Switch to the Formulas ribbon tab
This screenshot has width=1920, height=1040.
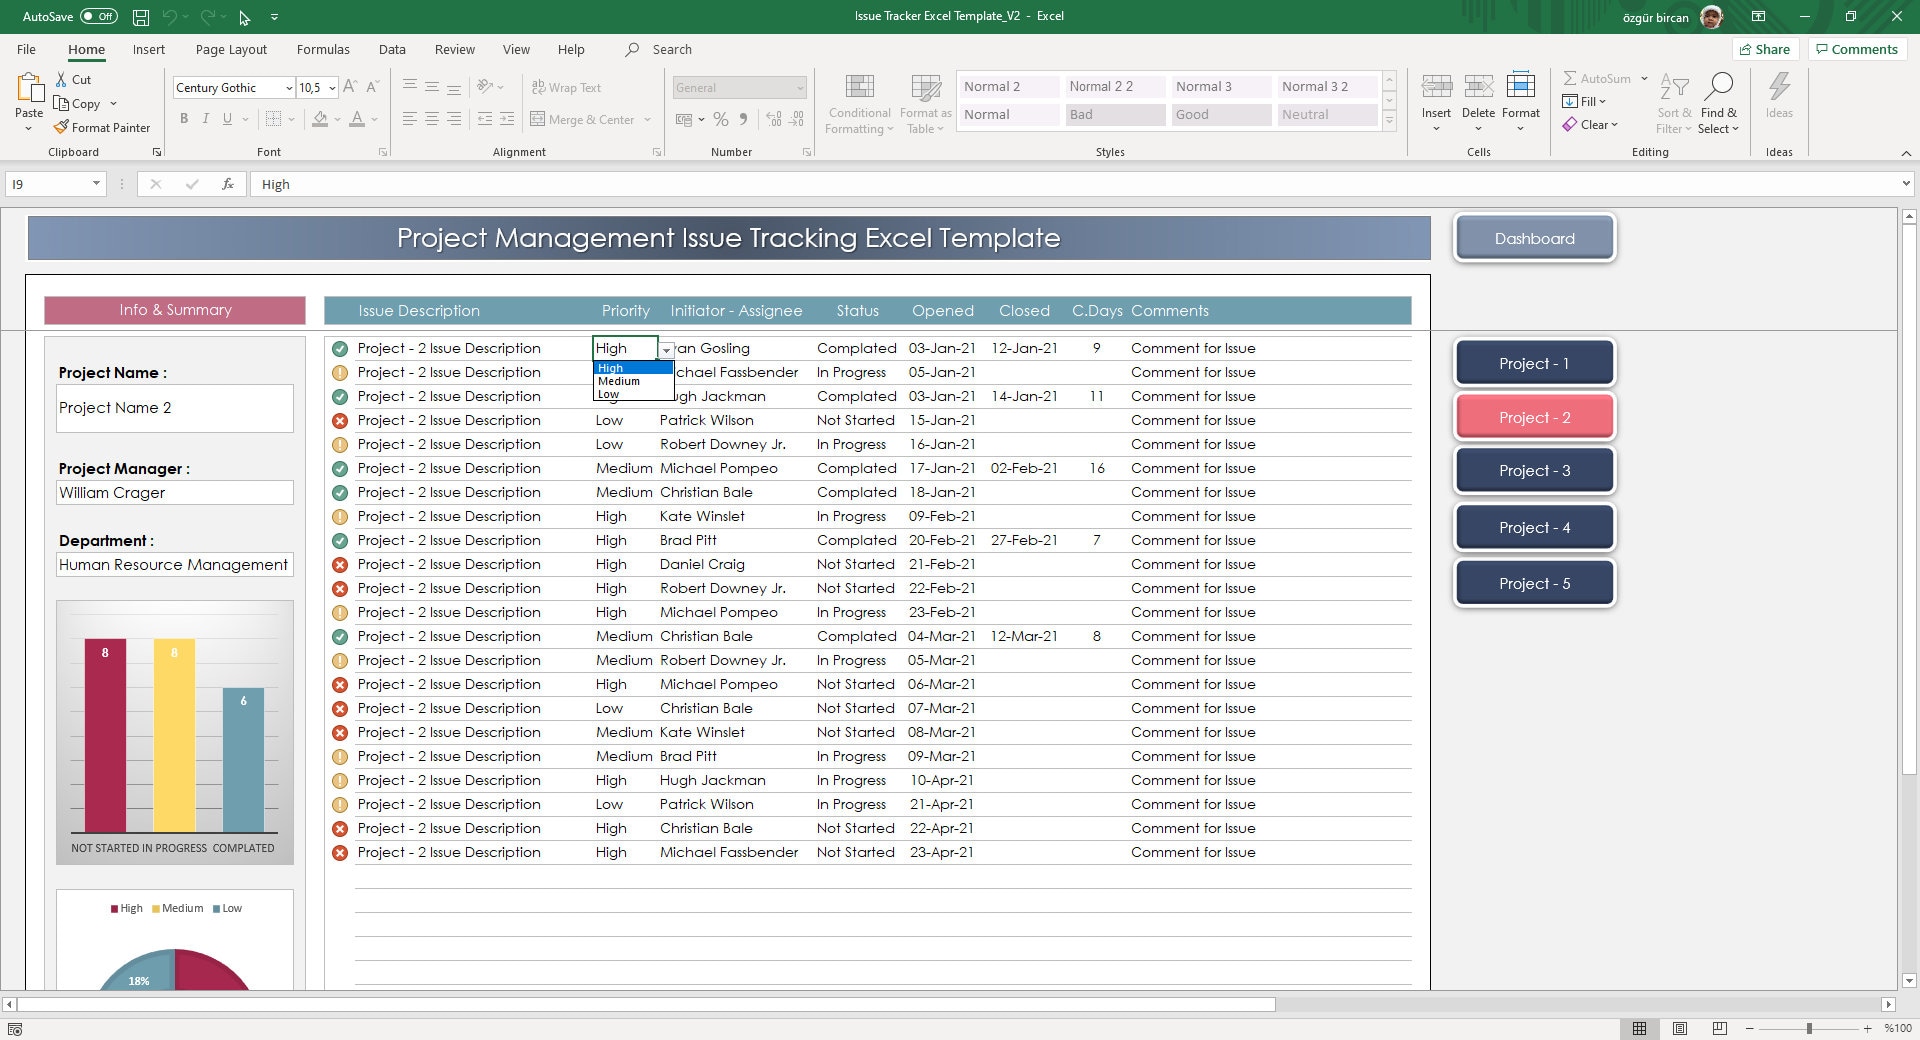pyautogui.click(x=323, y=49)
